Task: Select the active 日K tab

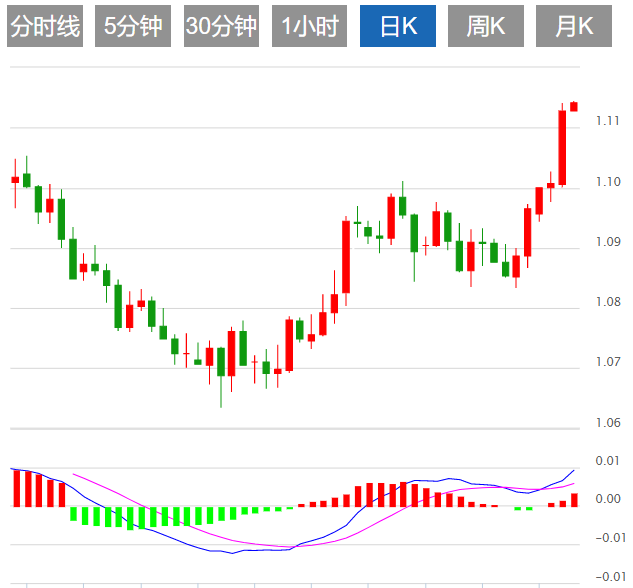Action: [398, 26]
